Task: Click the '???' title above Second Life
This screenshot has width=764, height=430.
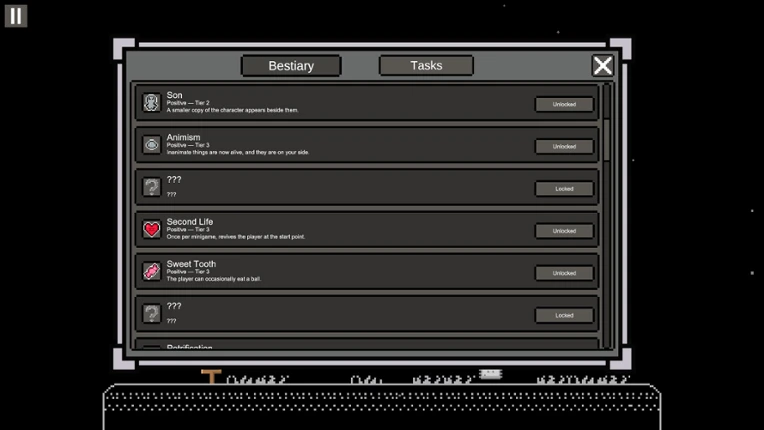Action: click(x=174, y=180)
